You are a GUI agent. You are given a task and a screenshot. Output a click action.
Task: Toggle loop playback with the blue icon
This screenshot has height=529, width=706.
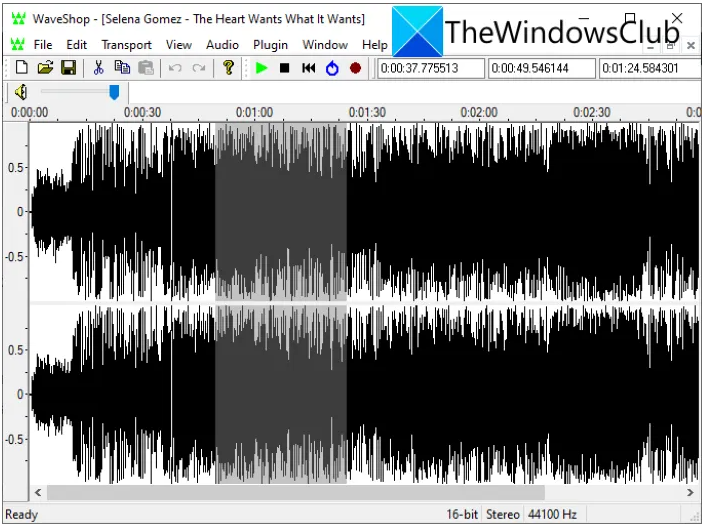332,68
